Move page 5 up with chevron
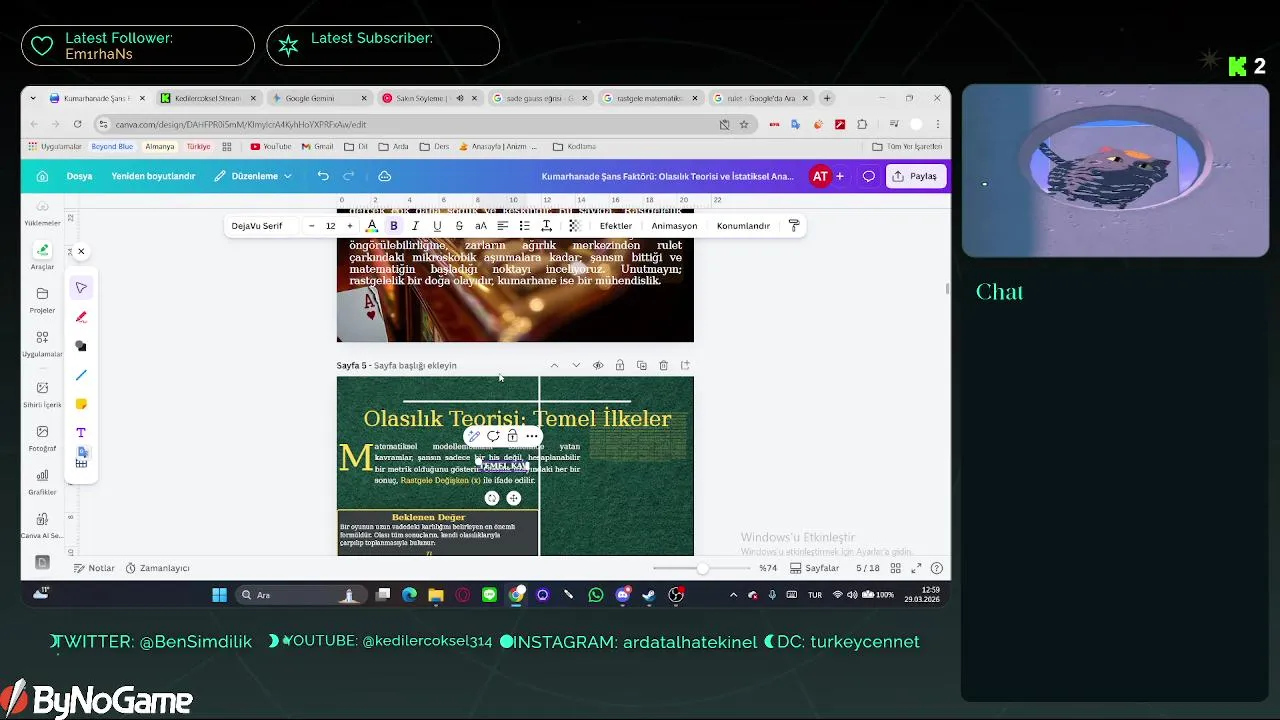 click(554, 365)
